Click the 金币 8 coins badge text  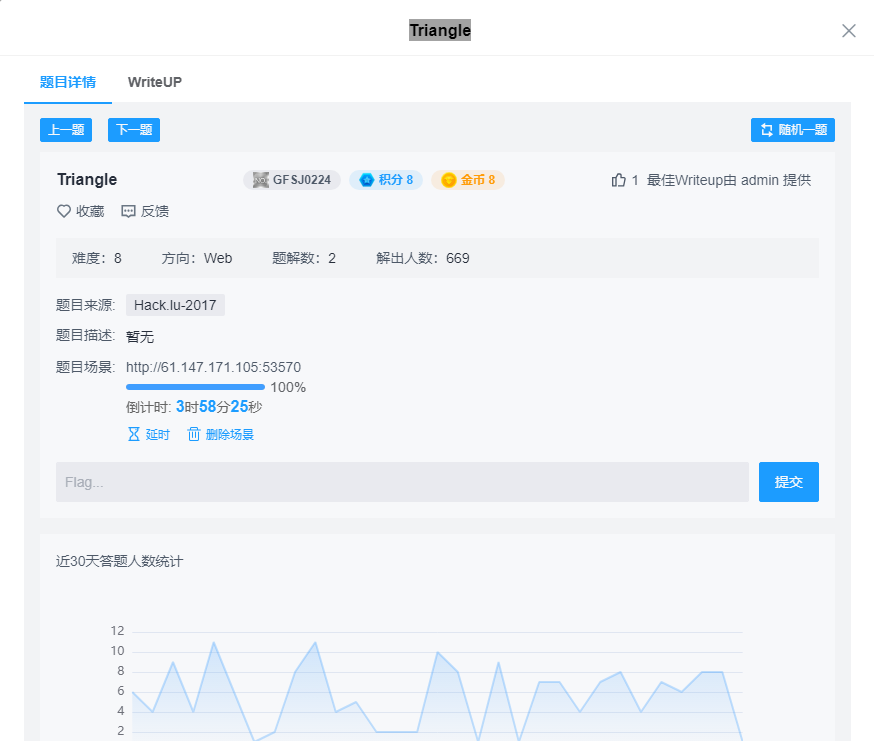(x=478, y=180)
